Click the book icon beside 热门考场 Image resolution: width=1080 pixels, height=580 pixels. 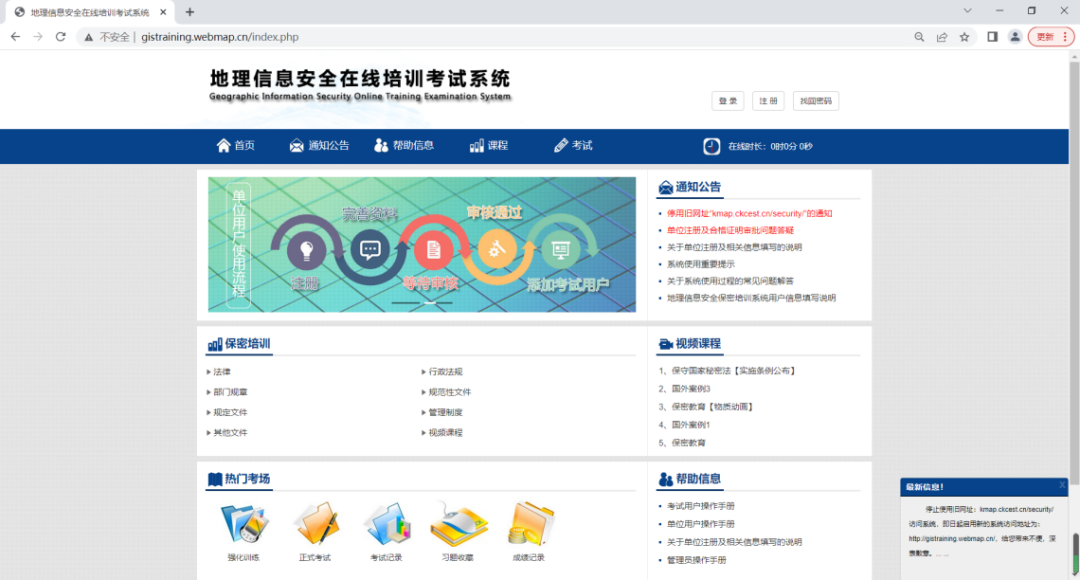point(213,478)
